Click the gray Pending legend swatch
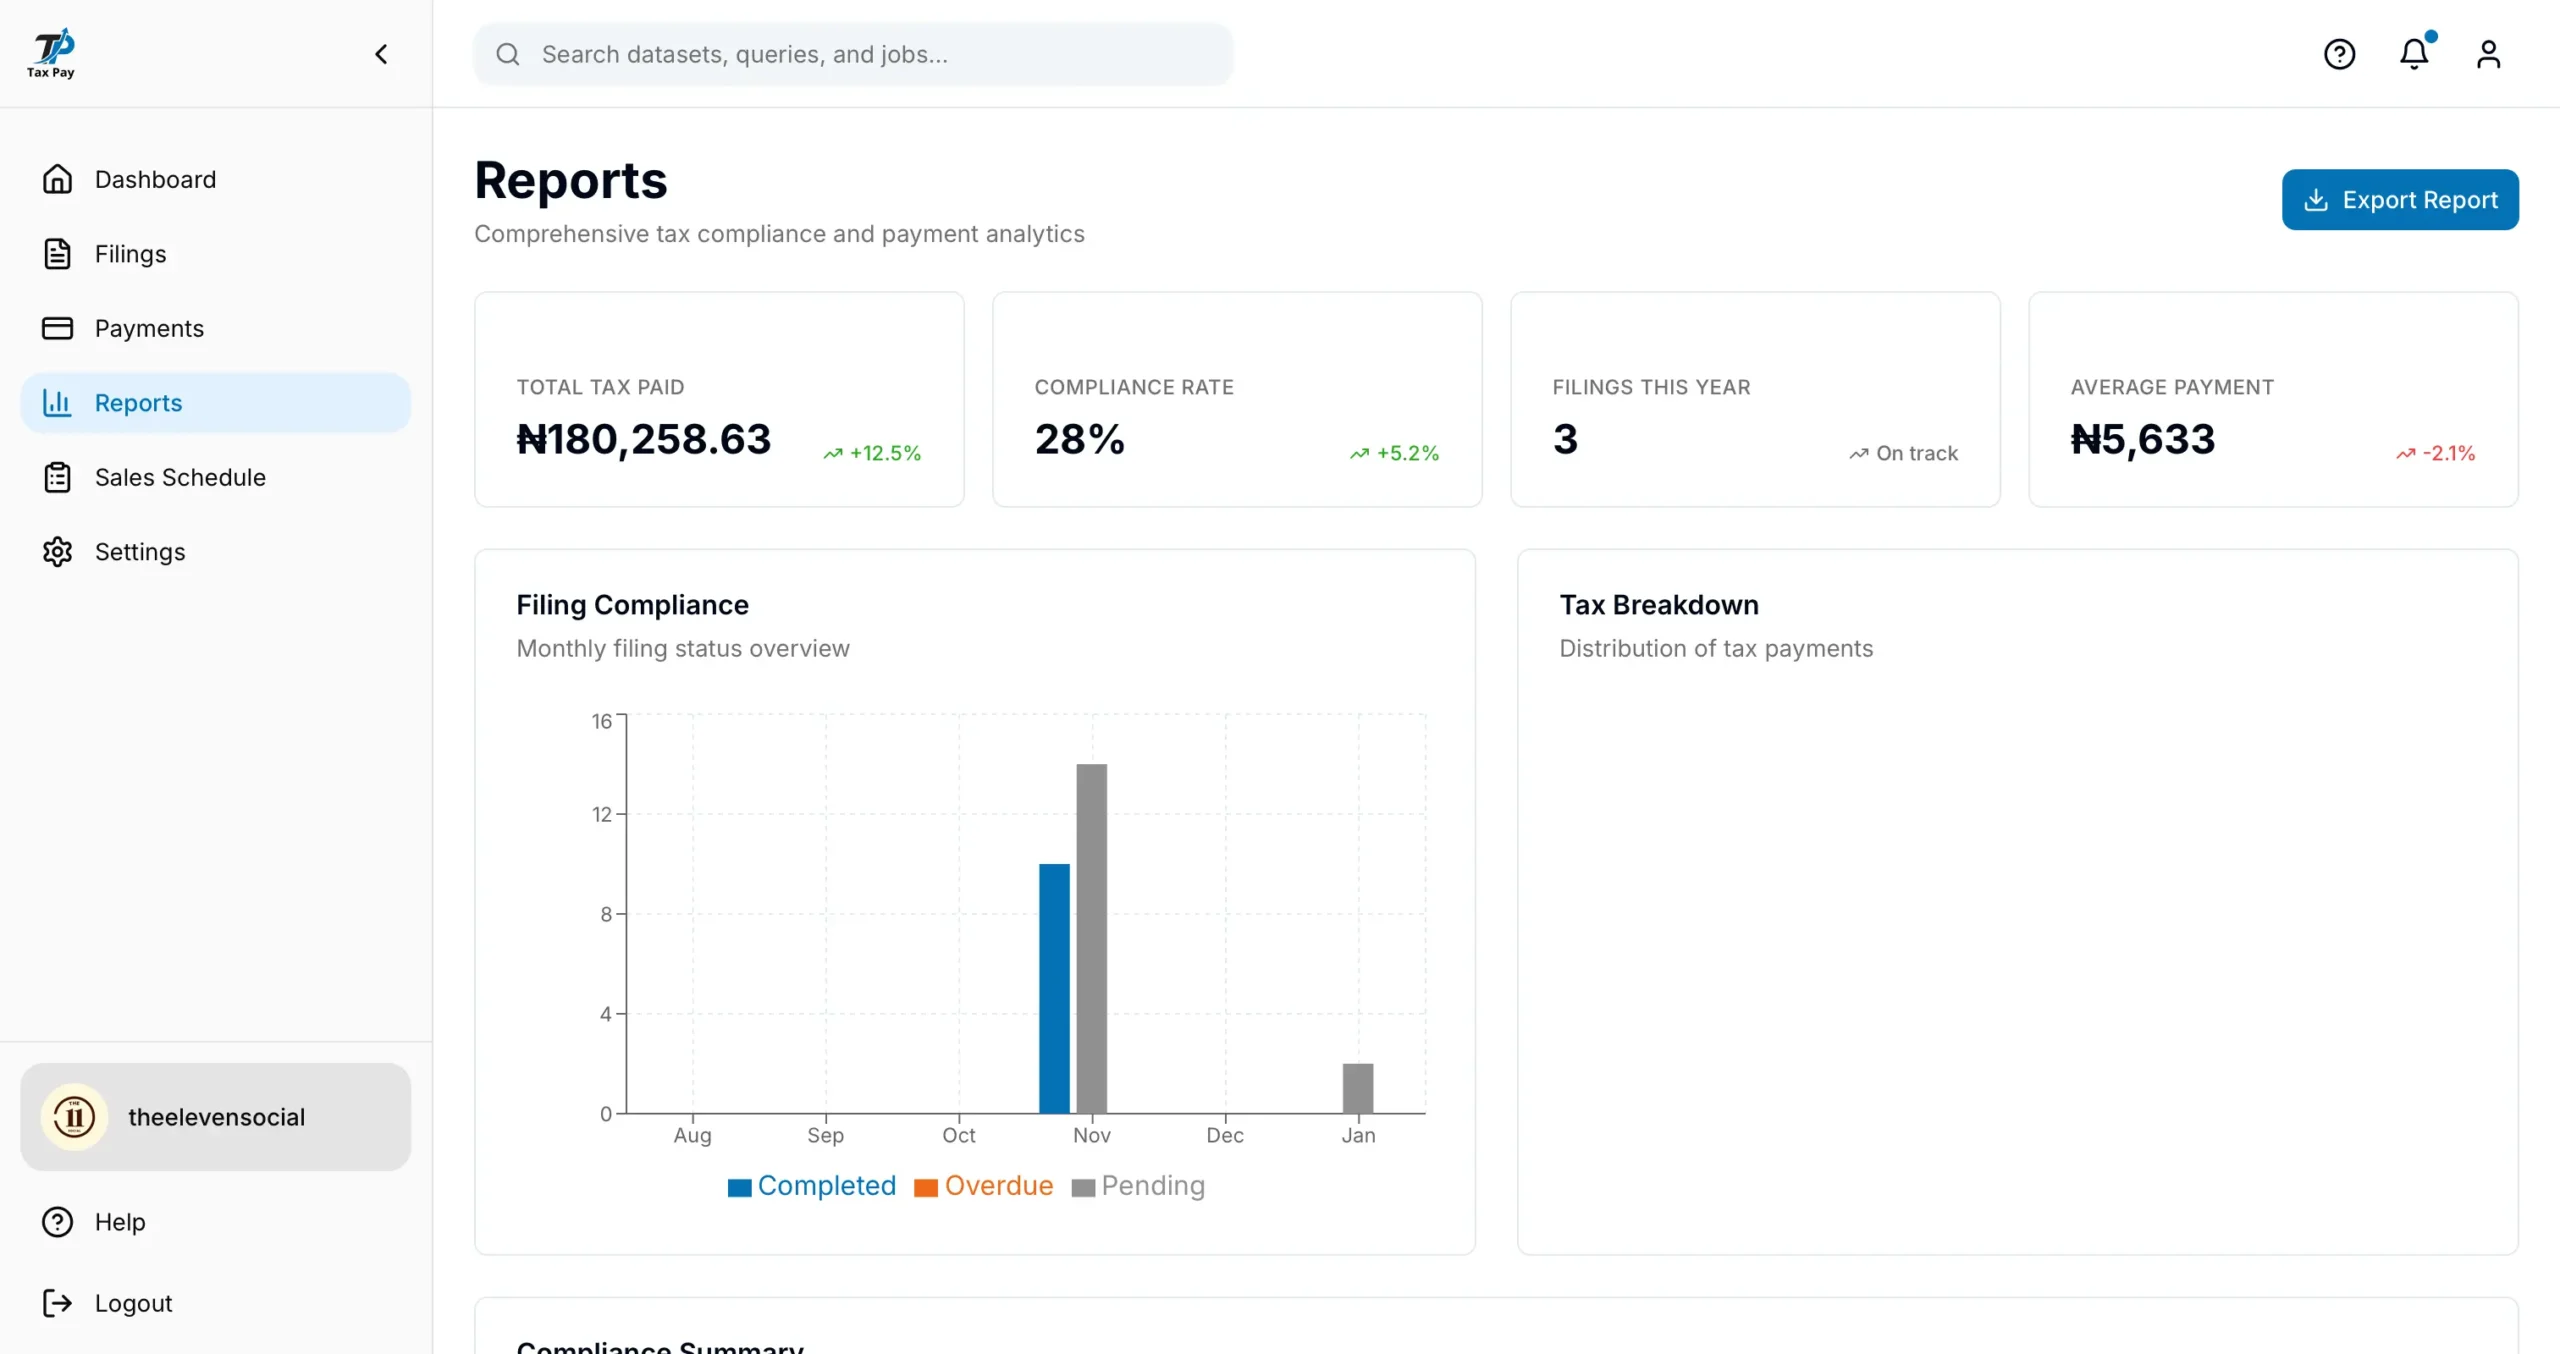The image size is (2560, 1354). [x=1083, y=1188]
